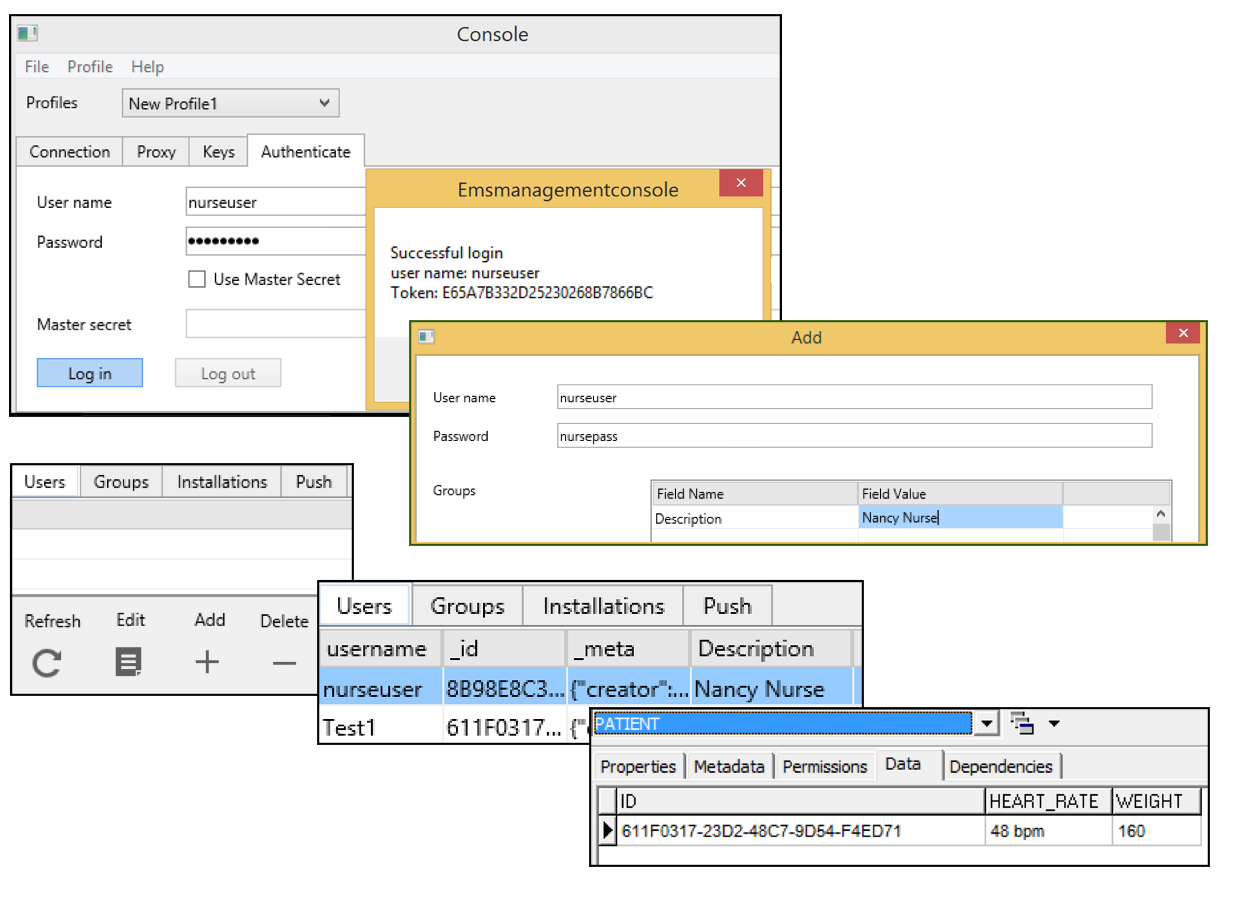
Task: Click the 48 bpm cell
Action: [1048, 830]
